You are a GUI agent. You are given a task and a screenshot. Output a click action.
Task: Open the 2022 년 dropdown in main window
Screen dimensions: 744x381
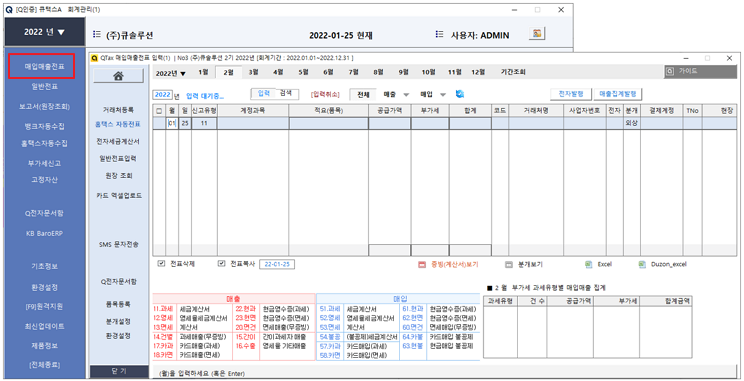click(x=45, y=32)
